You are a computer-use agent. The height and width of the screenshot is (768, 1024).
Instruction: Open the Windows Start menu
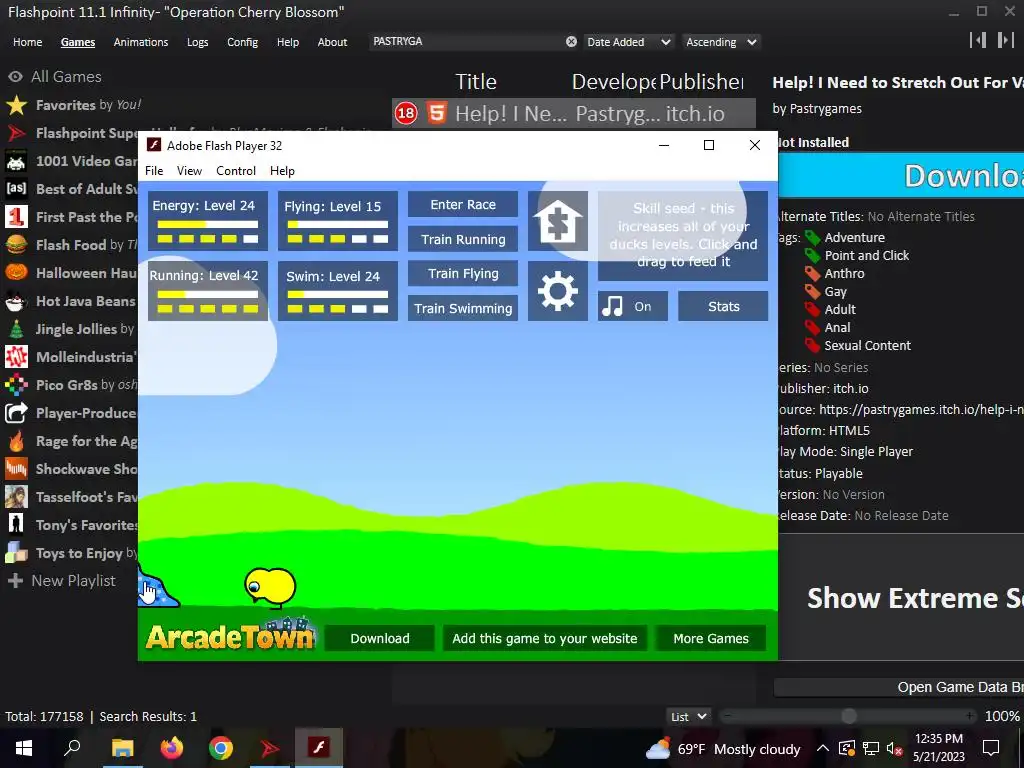[x=24, y=748]
